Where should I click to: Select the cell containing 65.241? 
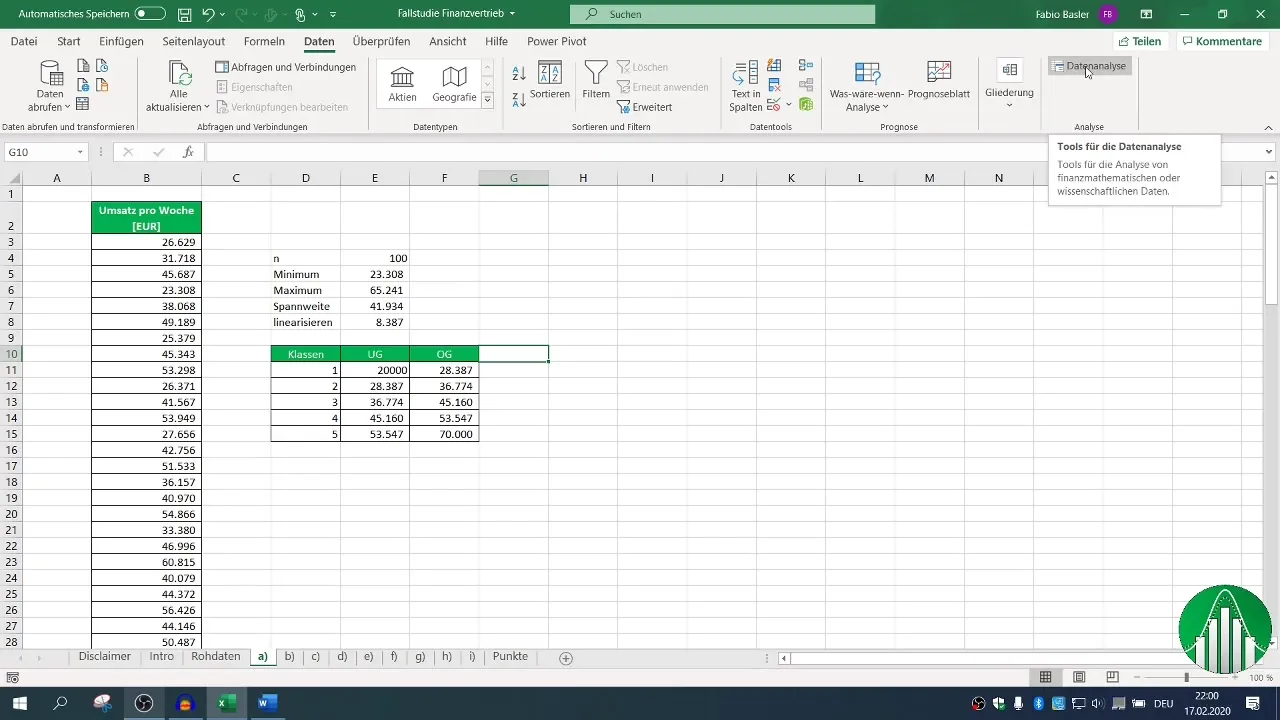click(375, 290)
